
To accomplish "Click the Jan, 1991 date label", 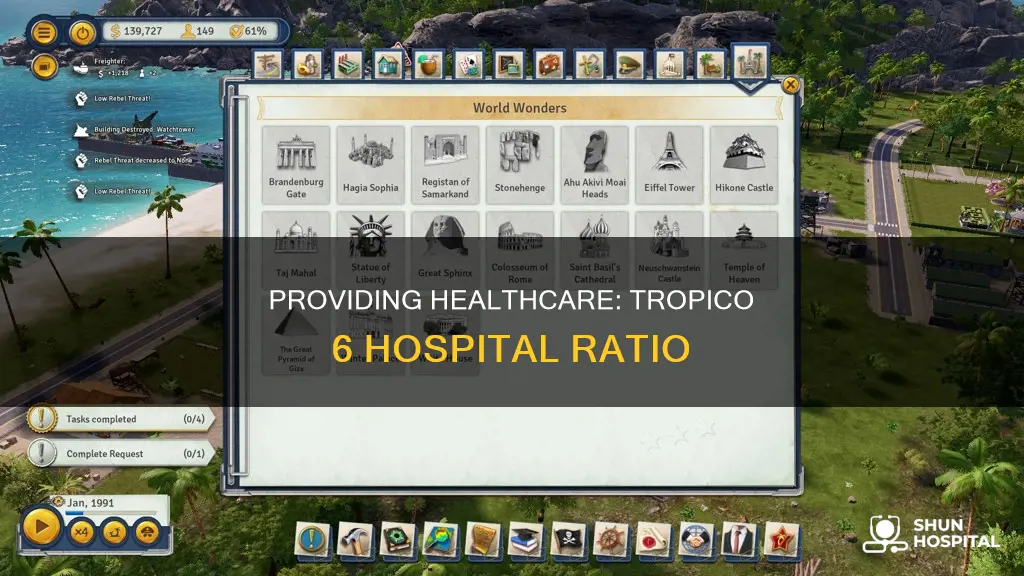I will point(91,503).
